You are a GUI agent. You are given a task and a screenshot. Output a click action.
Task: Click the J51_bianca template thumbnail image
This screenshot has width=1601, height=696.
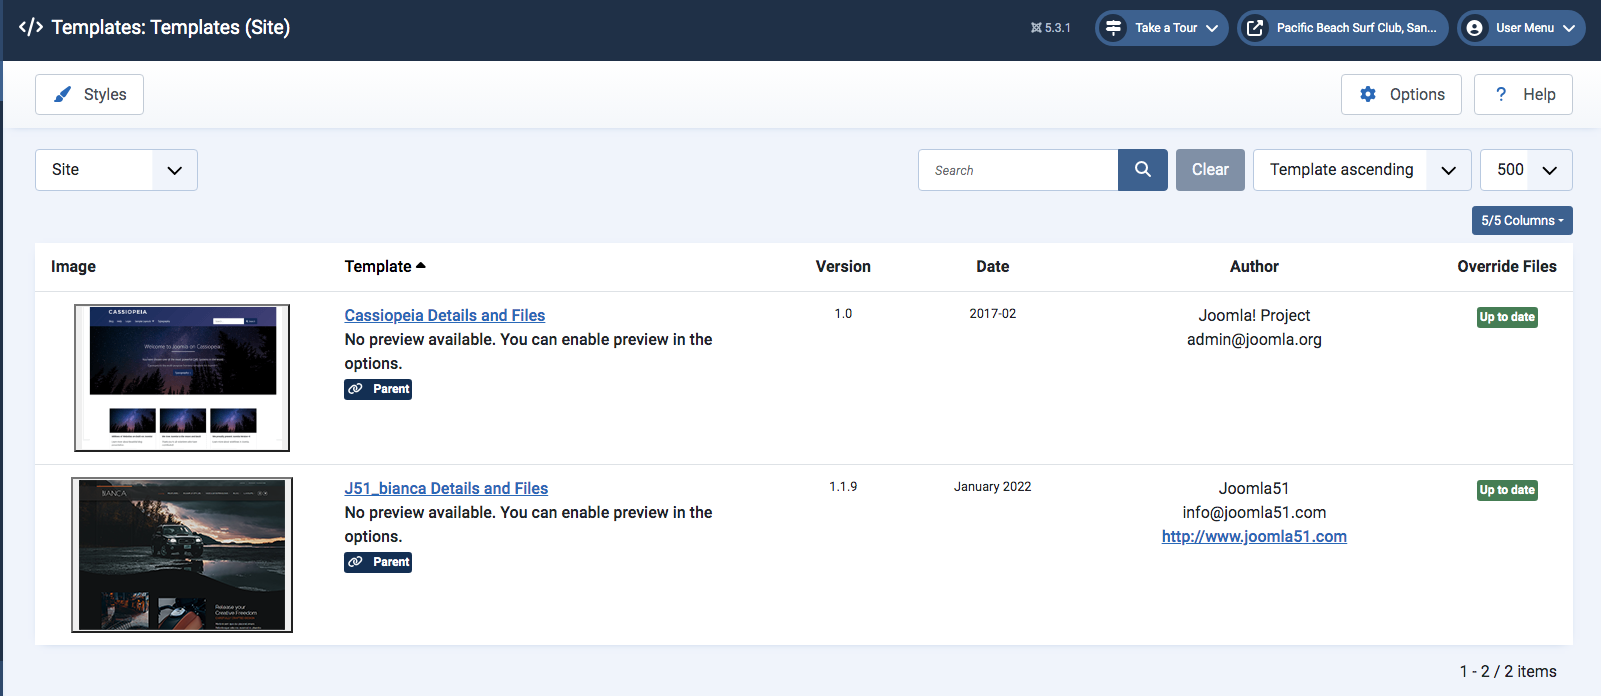[182, 555]
